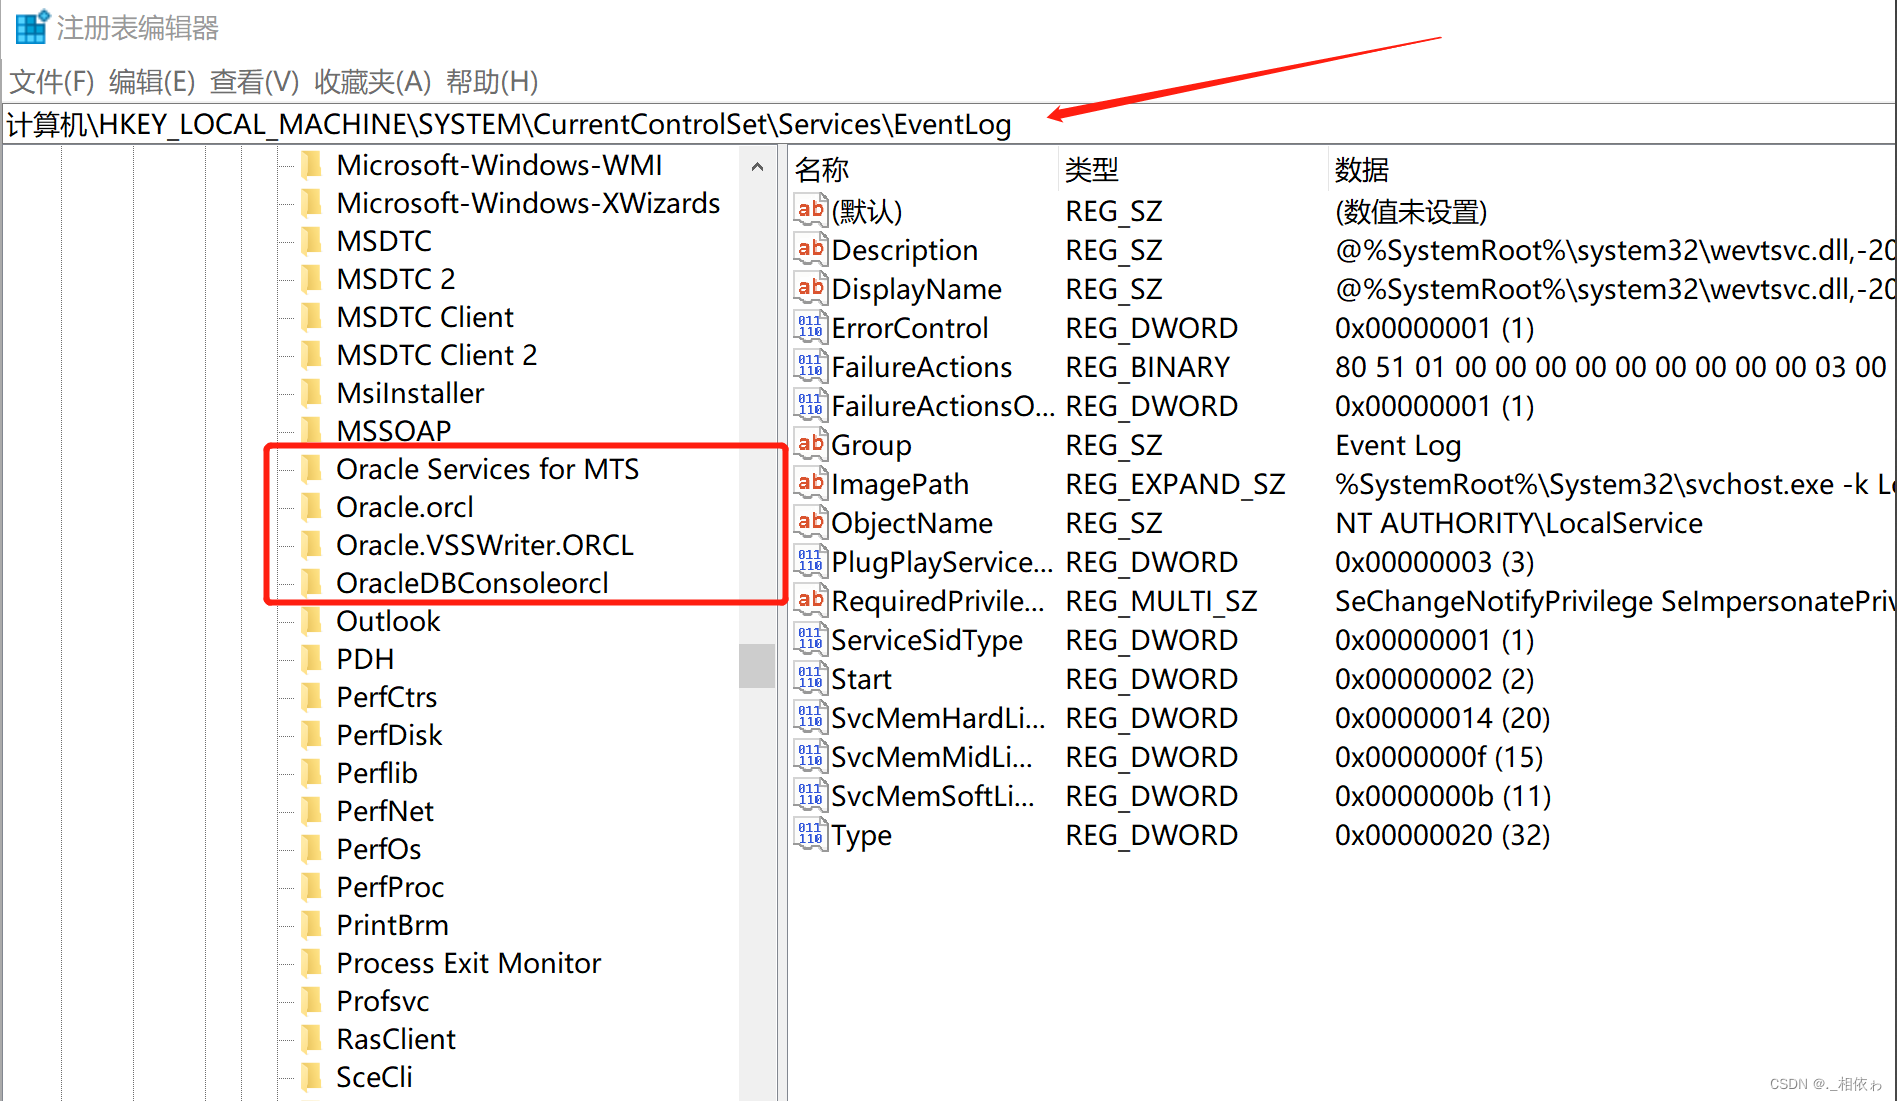Select the Oracle.VSSWriter.ORCL key

coord(484,544)
